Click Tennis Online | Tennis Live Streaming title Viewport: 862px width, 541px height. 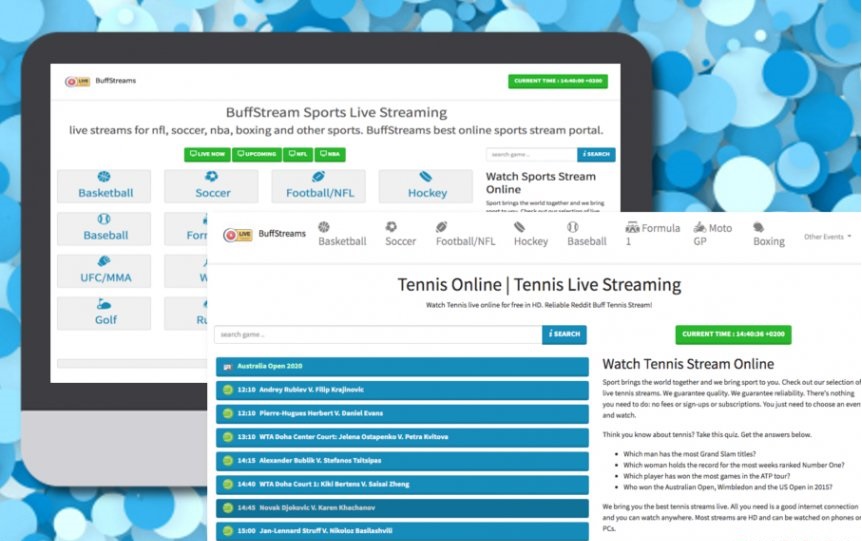click(x=539, y=285)
